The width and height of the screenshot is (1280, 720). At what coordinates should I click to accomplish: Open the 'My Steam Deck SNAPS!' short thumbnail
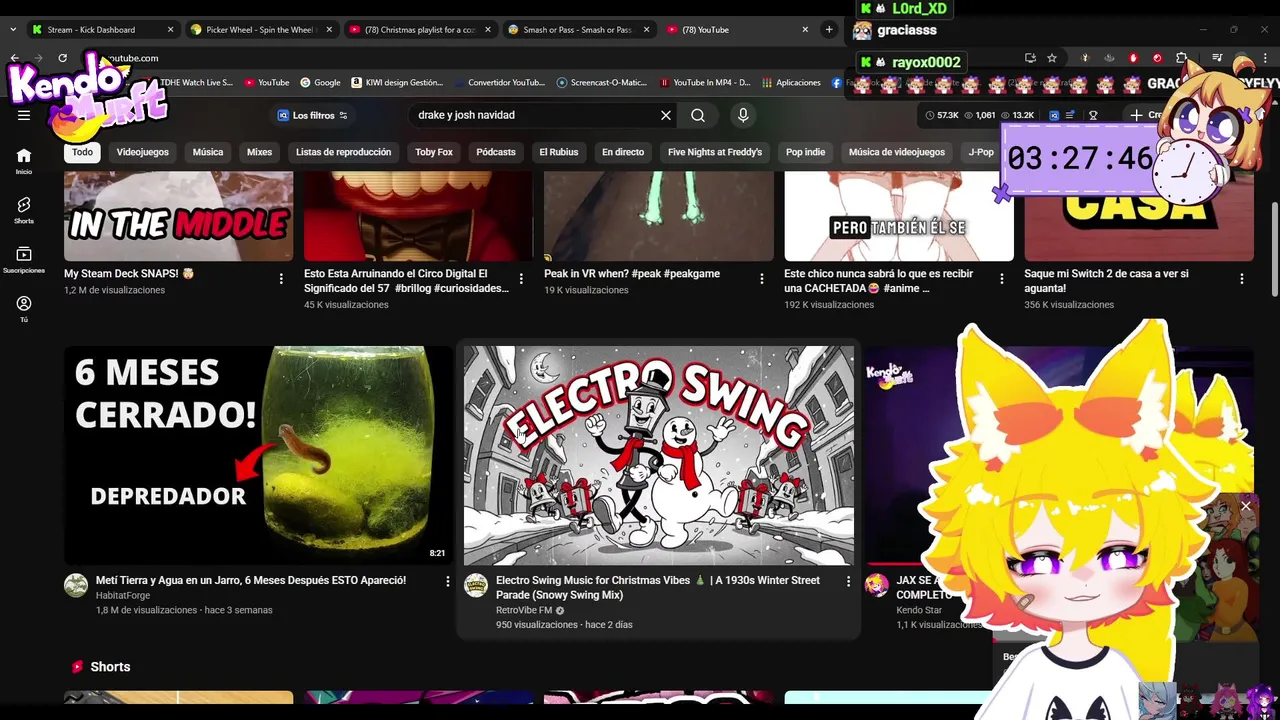(179, 216)
